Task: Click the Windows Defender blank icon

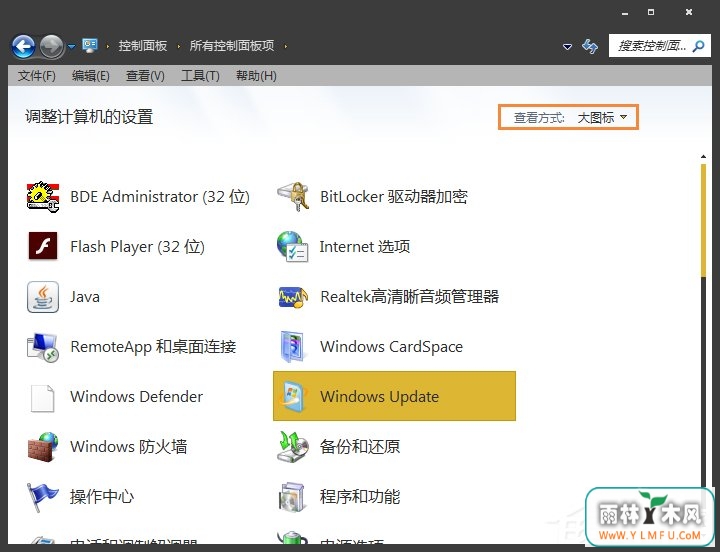Action: (42, 398)
